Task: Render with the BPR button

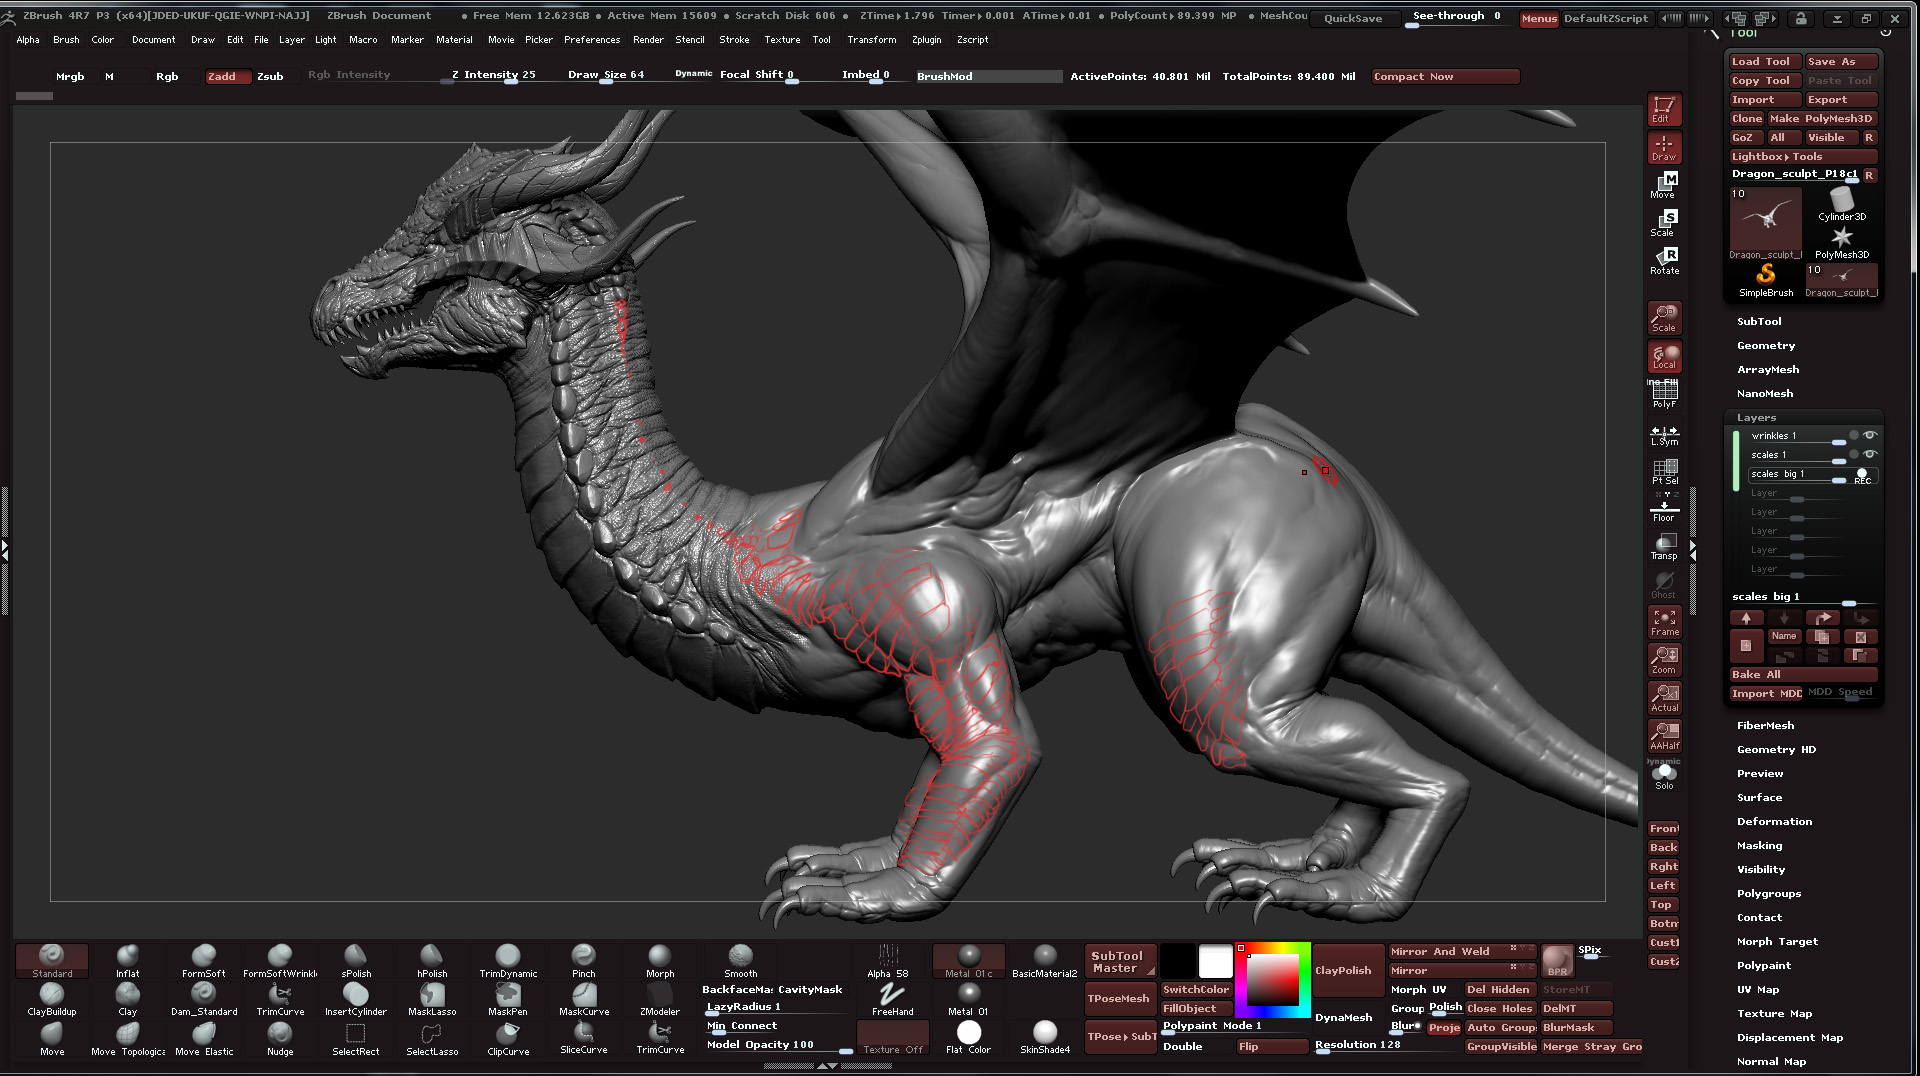Action: pos(1557,961)
